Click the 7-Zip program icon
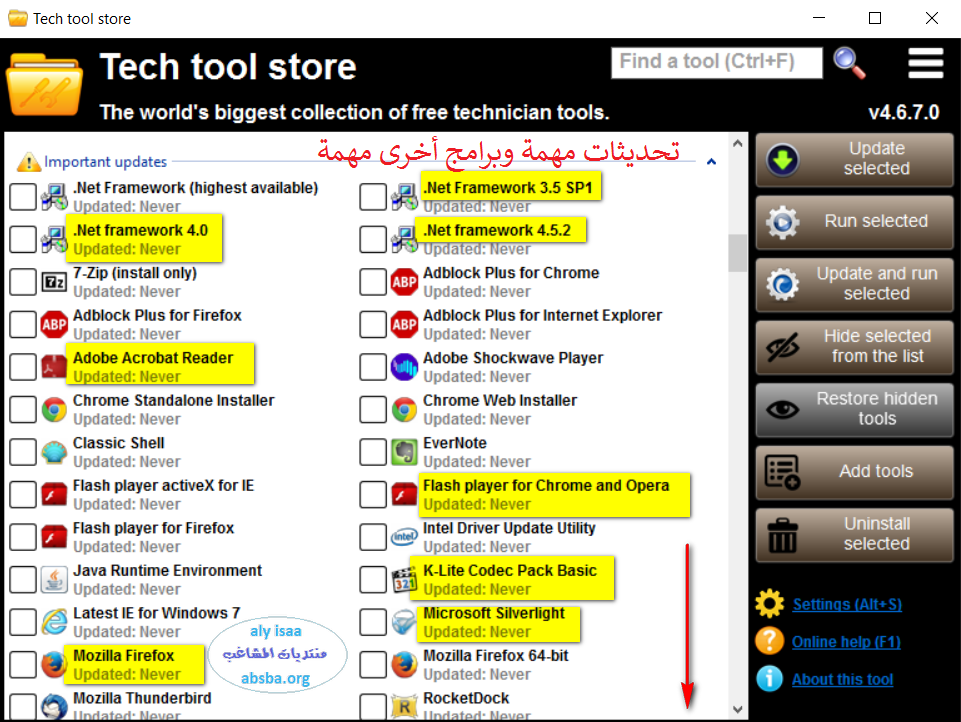961x722 pixels. pos(54,282)
